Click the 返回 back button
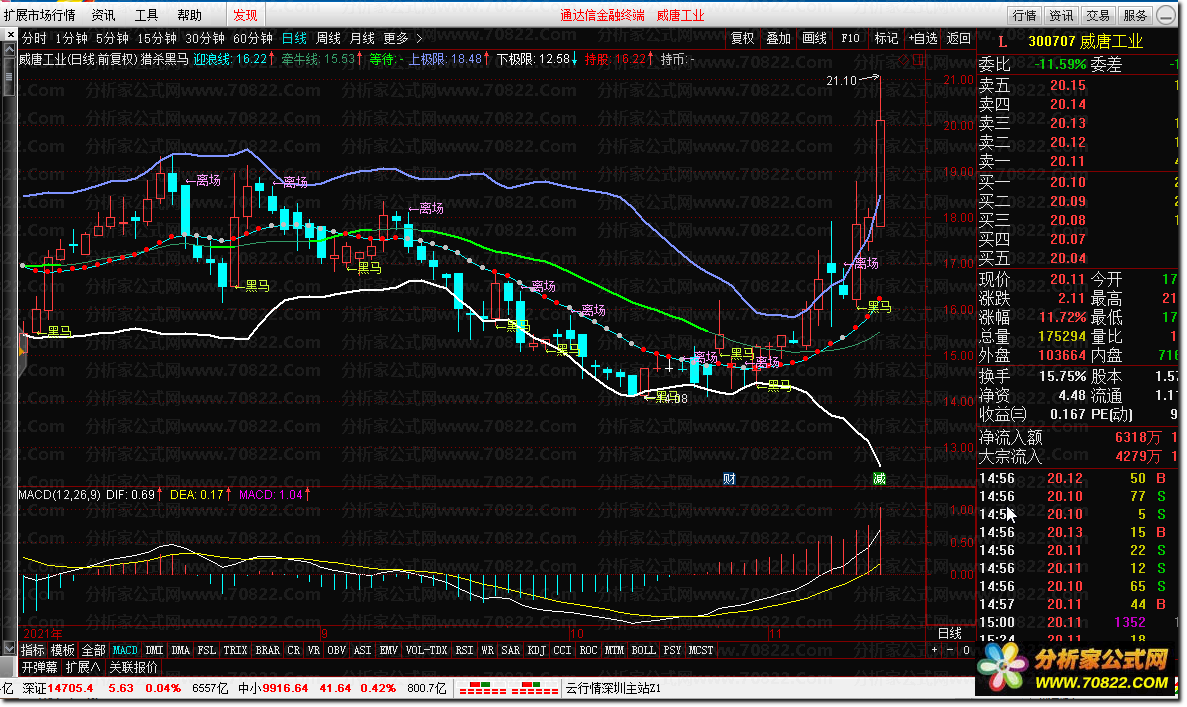The height and width of the screenshot is (707, 1187). pos(958,38)
